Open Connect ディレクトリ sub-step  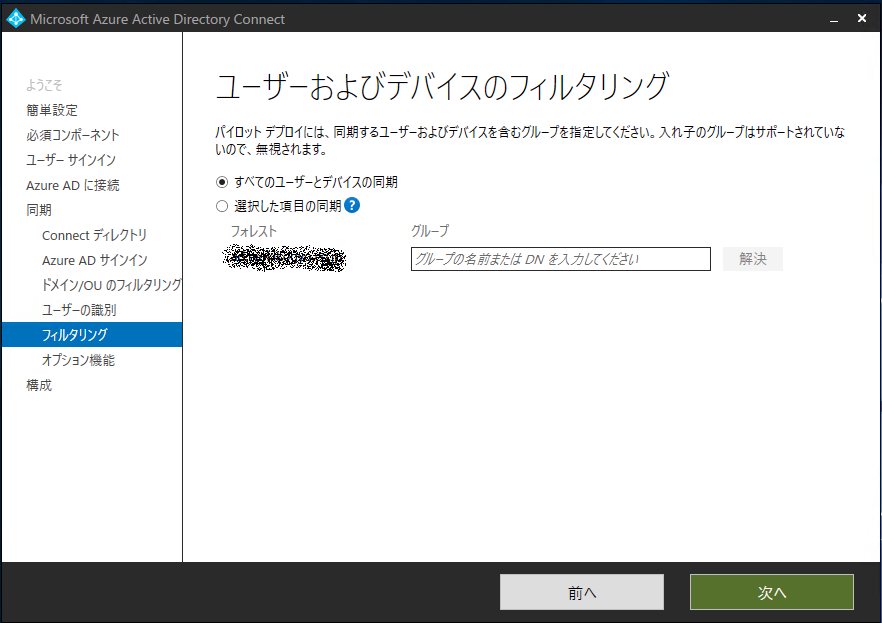click(94, 235)
